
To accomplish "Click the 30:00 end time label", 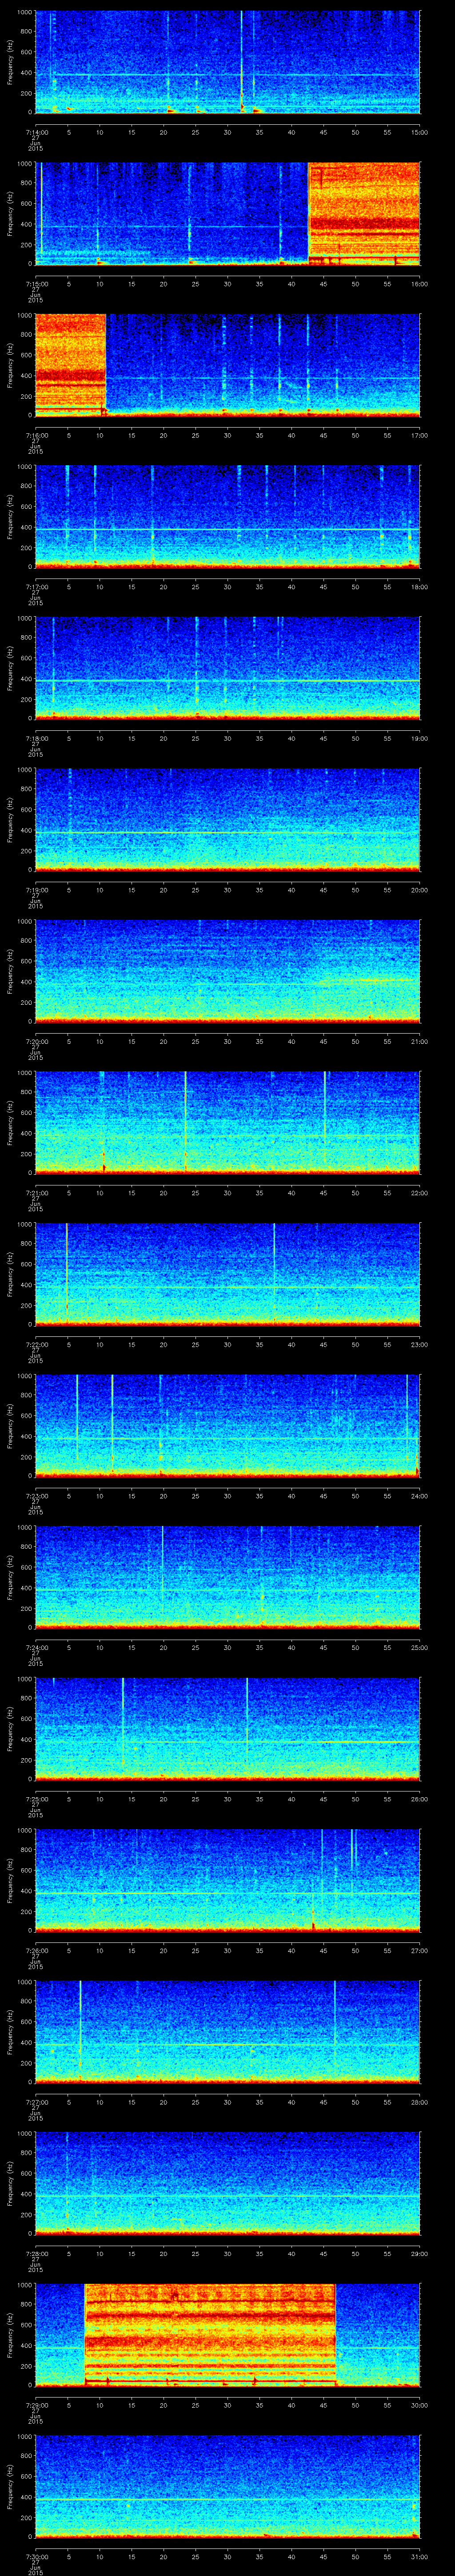I will 419,2404.
